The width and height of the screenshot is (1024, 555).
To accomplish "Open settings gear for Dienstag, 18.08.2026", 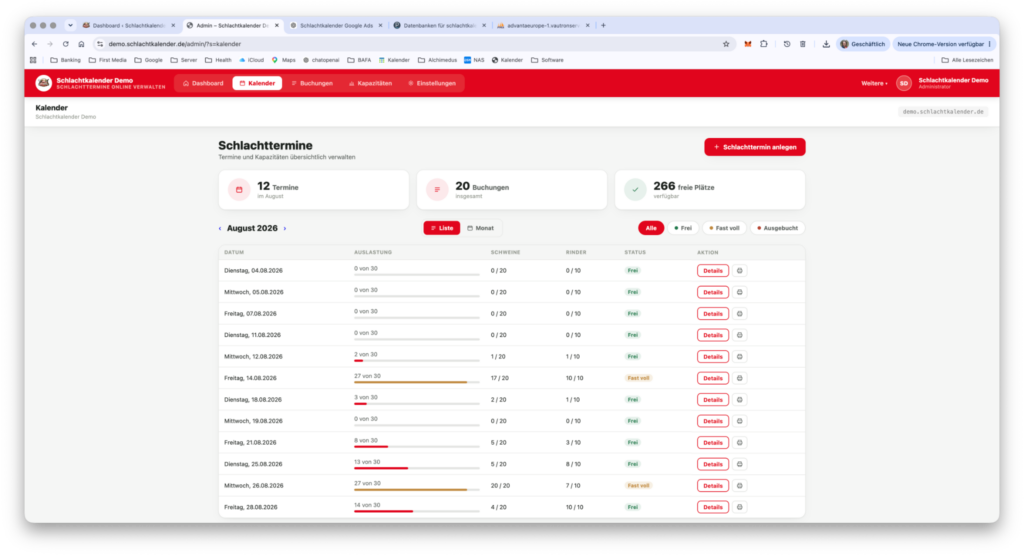I will click(739, 400).
